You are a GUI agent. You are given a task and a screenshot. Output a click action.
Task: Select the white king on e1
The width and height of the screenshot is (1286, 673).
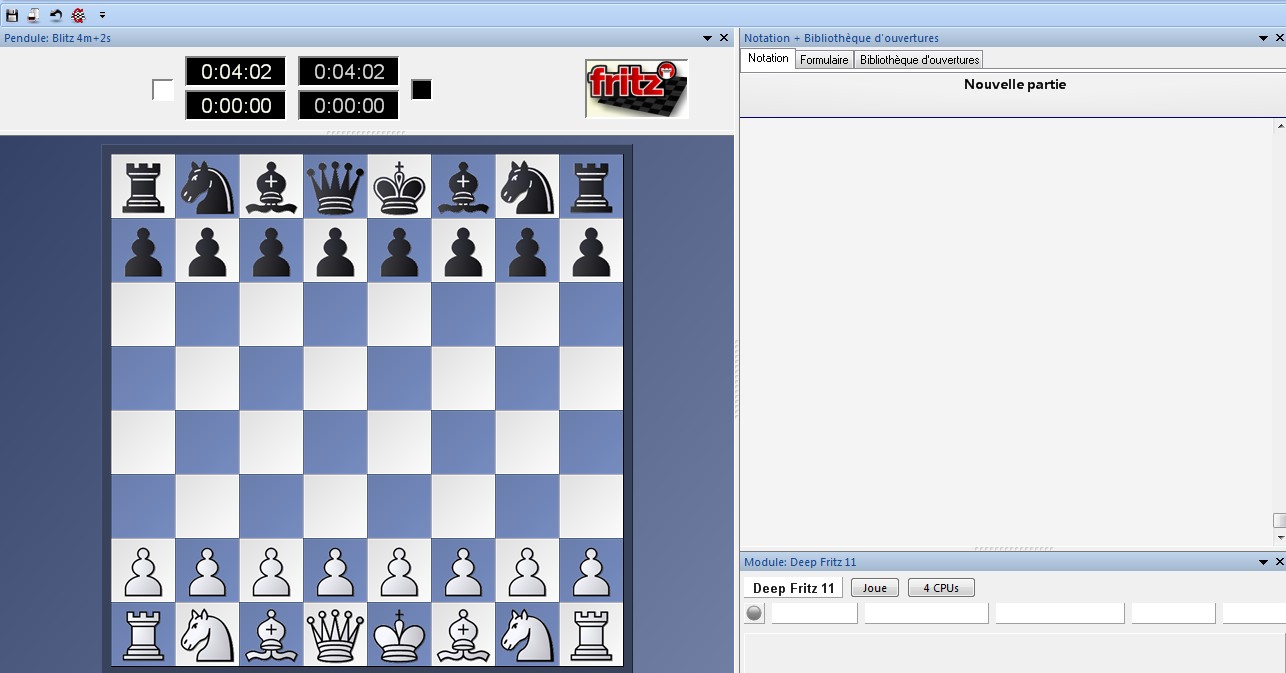coord(399,634)
